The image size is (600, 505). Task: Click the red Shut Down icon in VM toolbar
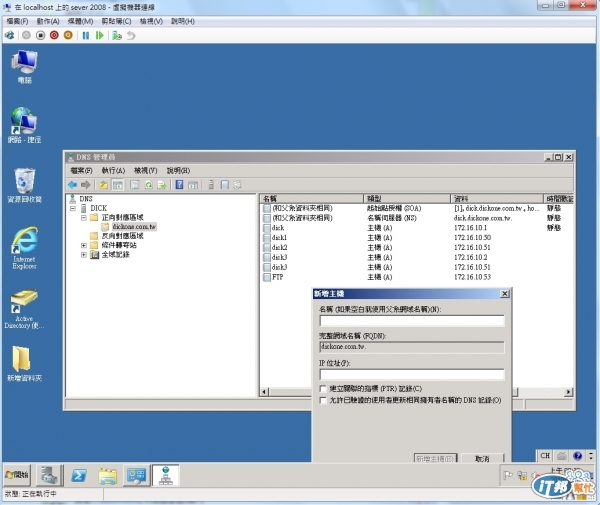(54, 36)
